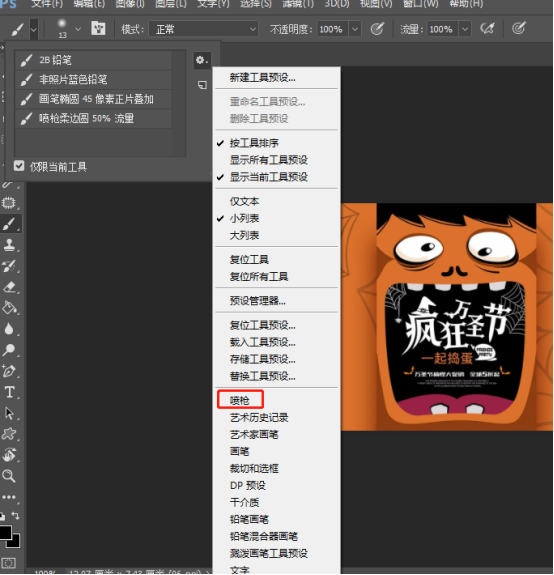The width and height of the screenshot is (554, 575).
Task: Swap foreground and background colors
Action: pyautogui.click(x=15, y=516)
